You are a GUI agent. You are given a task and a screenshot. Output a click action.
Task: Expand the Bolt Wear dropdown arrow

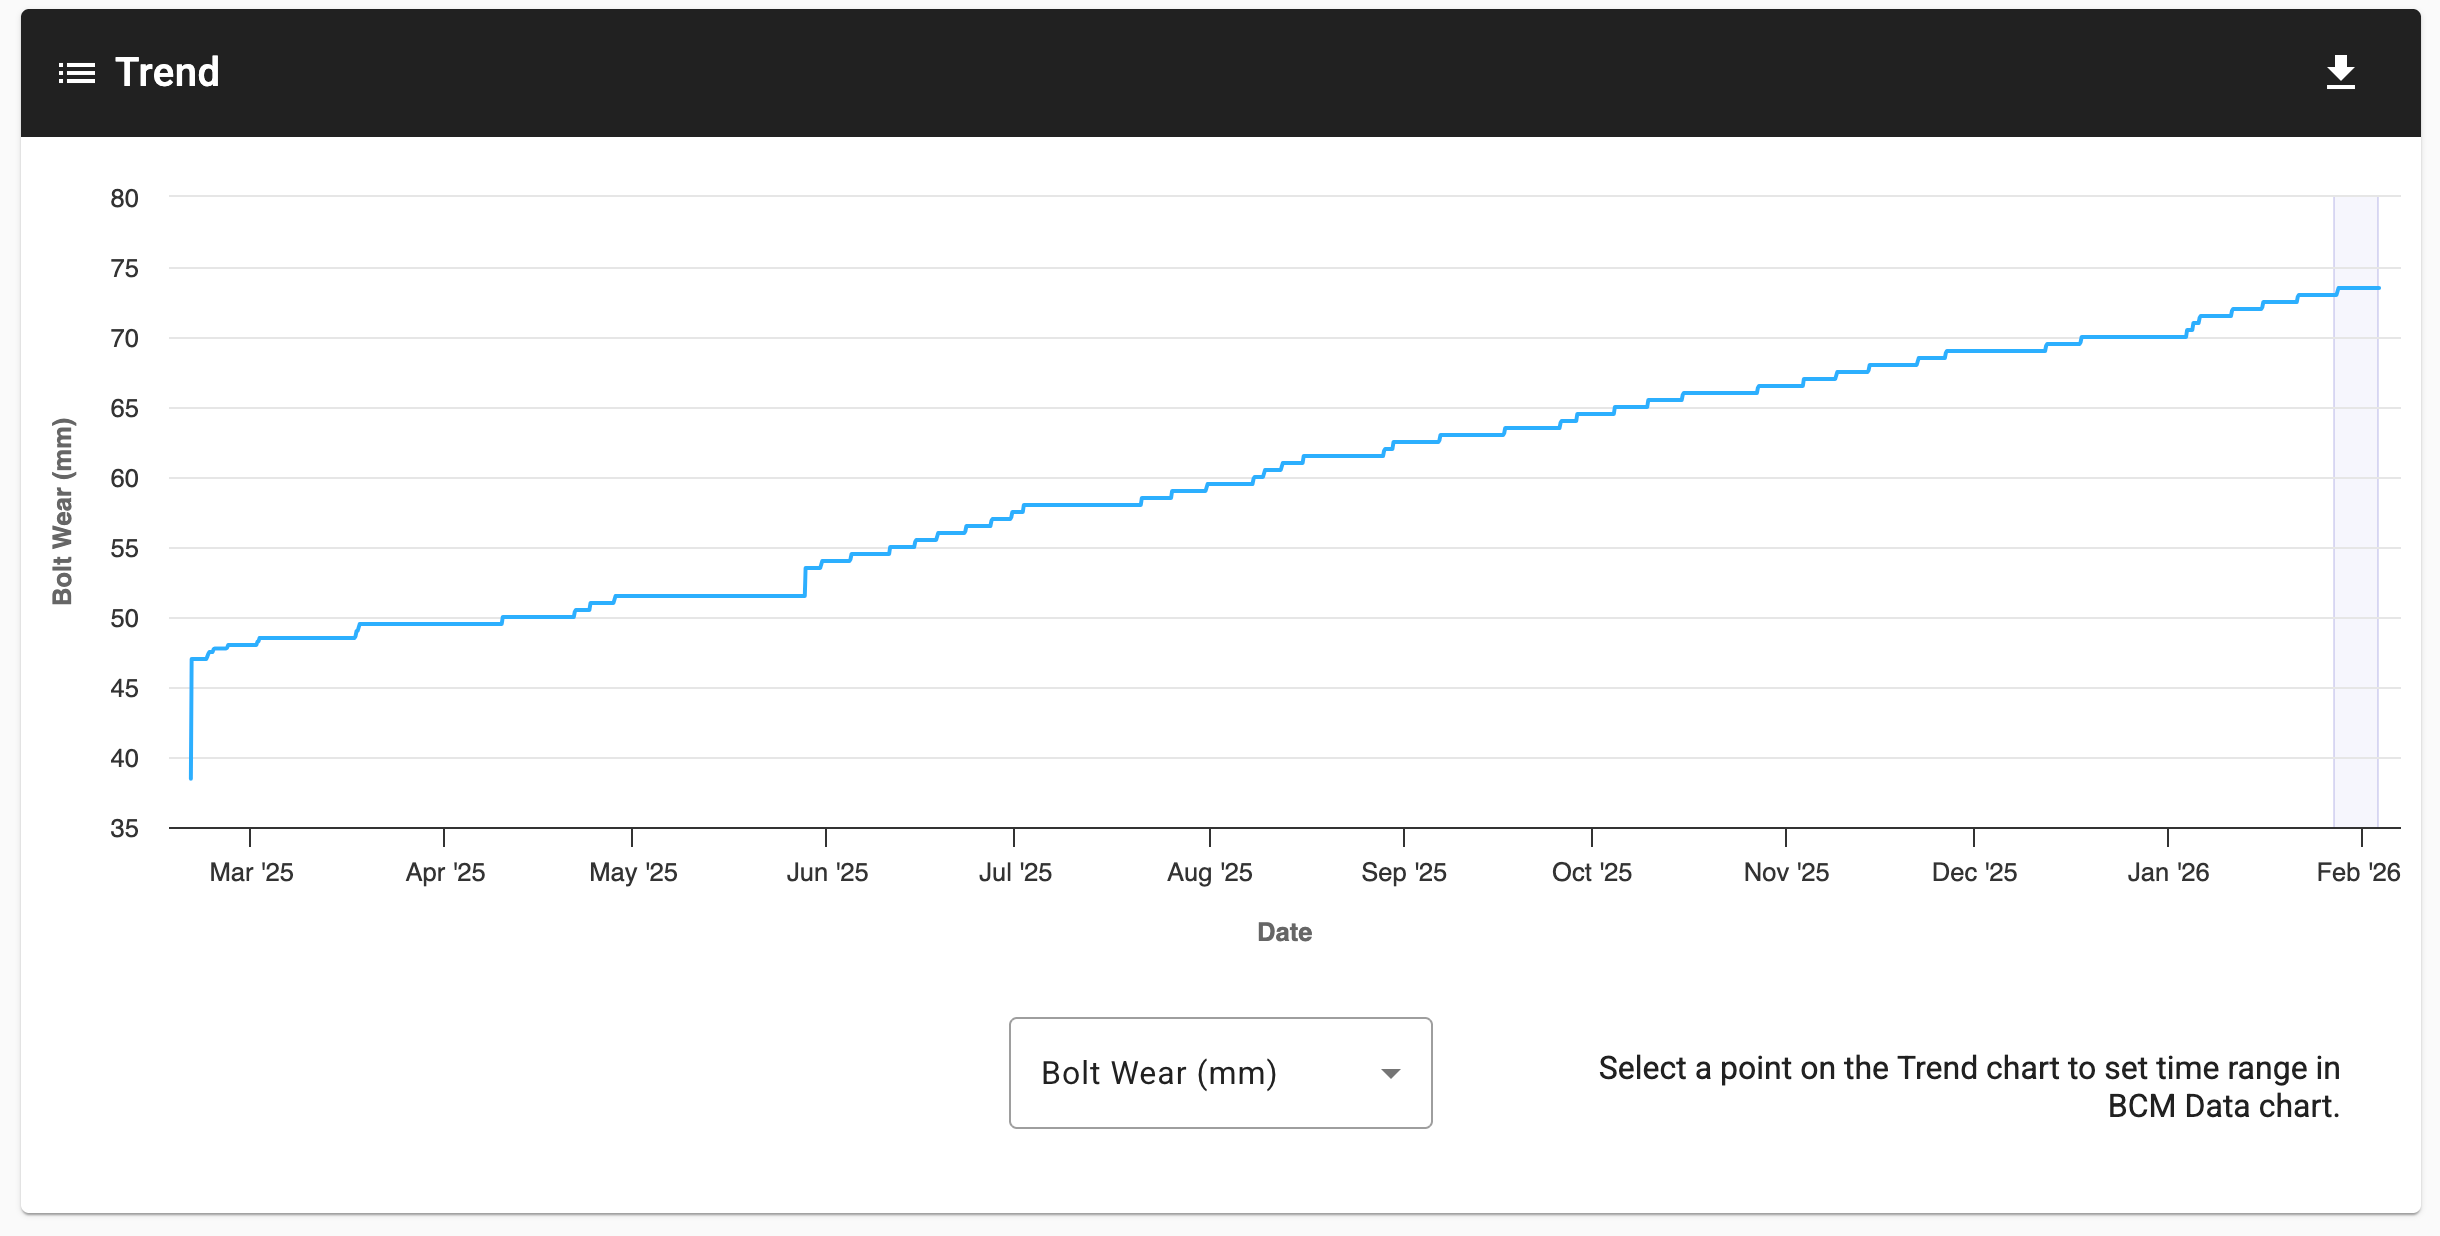[x=1390, y=1073]
